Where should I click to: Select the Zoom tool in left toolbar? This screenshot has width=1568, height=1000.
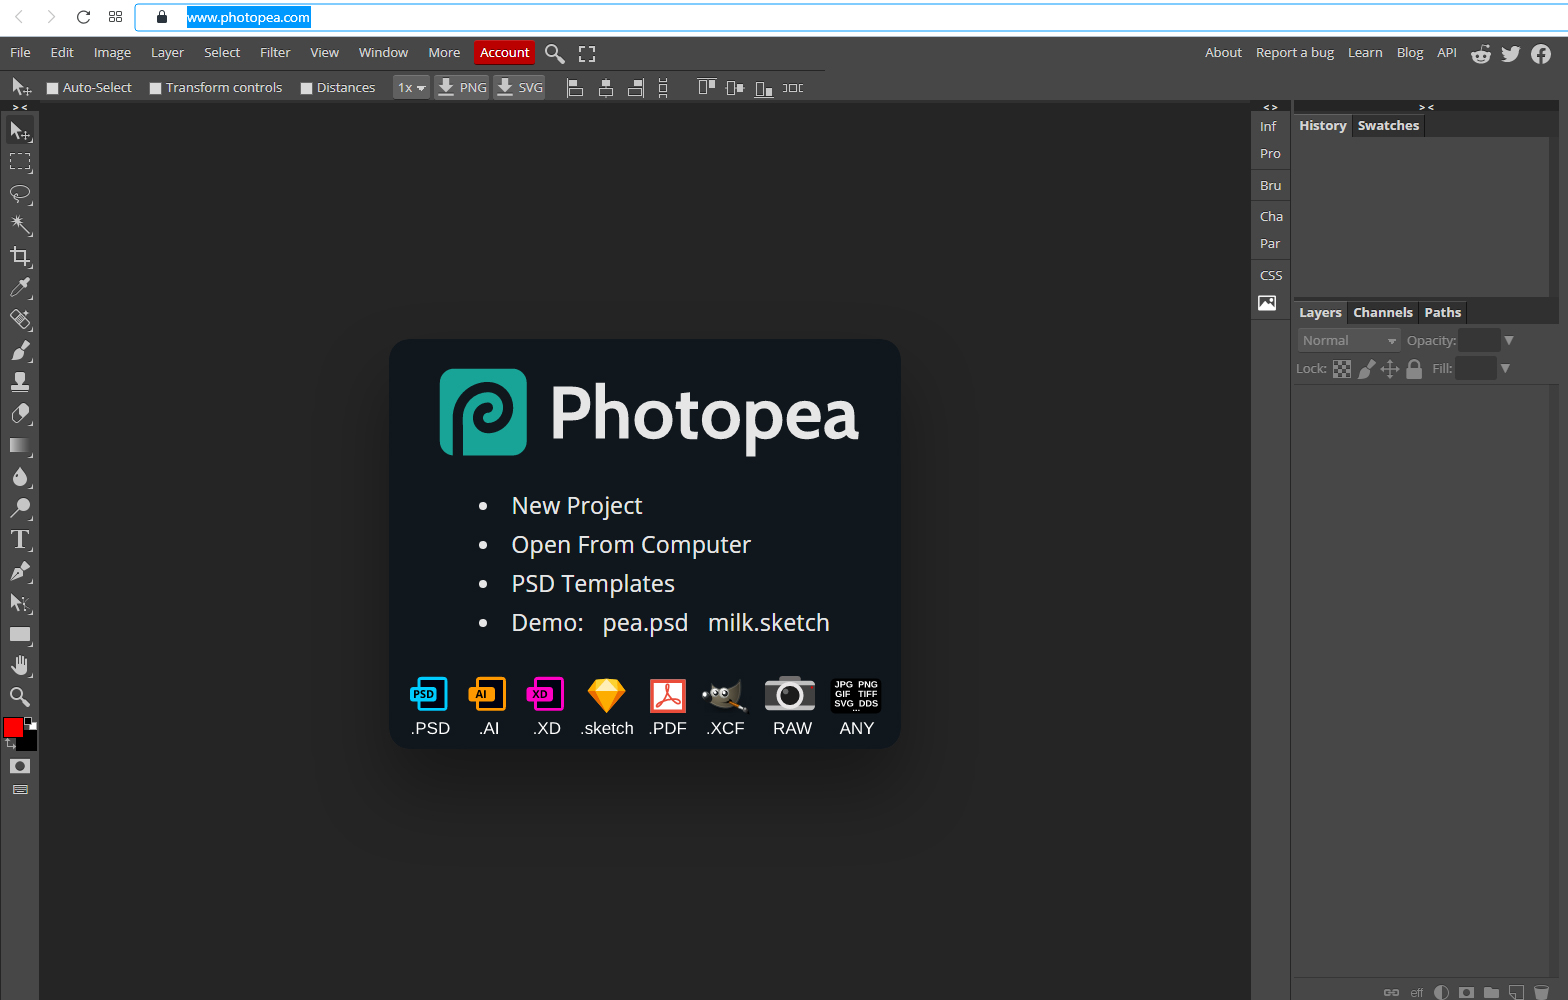tap(20, 697)
